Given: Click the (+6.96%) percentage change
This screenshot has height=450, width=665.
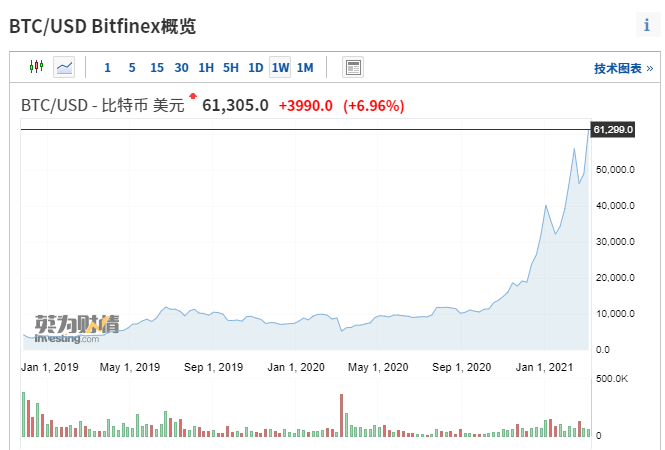Looking at the screenshot, I should (x=374, y=106).
